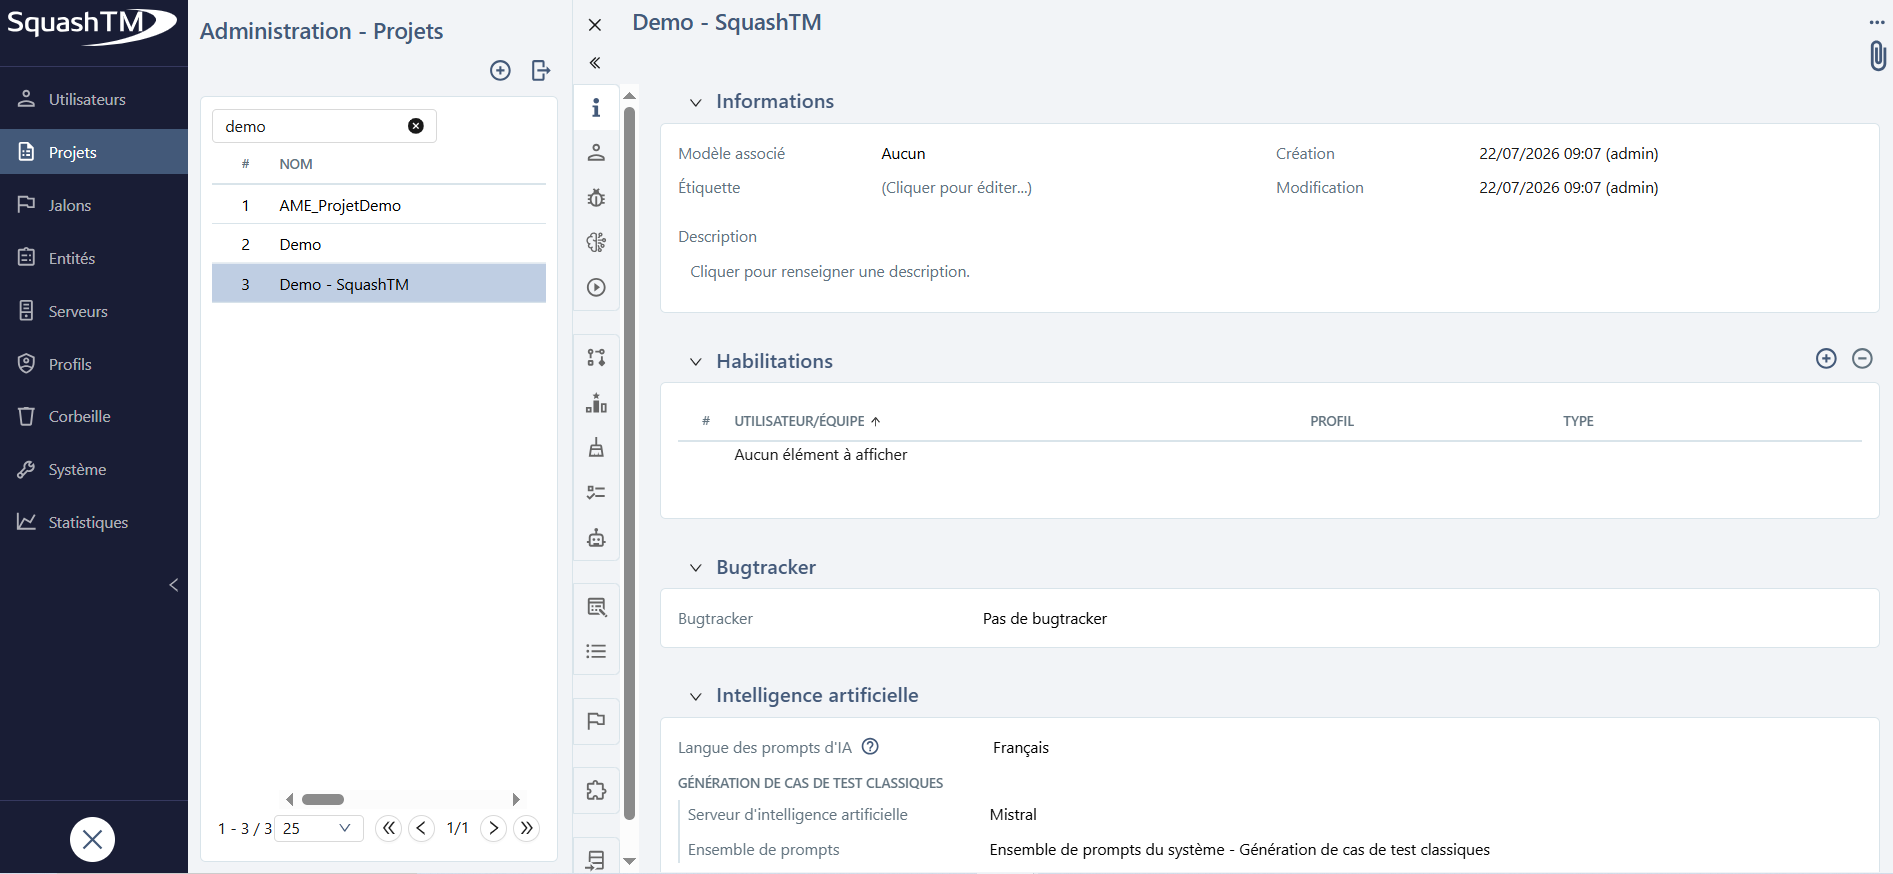1893x874 pixels.
Task: Click the podium star anchor icon
Action: (x=596, y=402)
